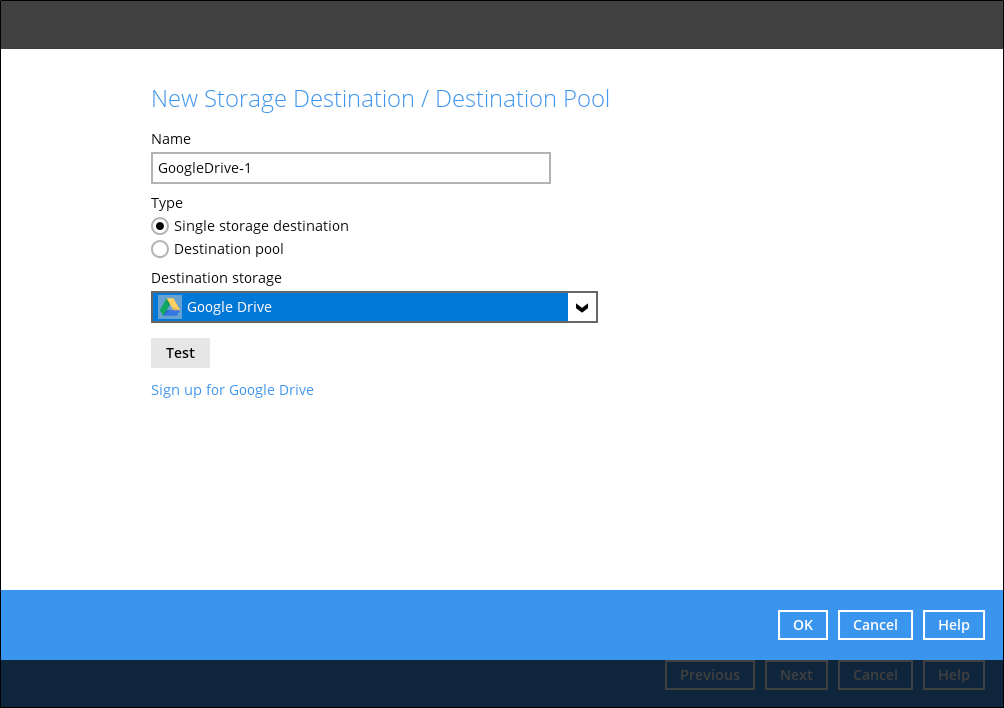Viewport: 1004px width, 708px height.
Task: Click the Destination storage label
Action: (216, 278)
